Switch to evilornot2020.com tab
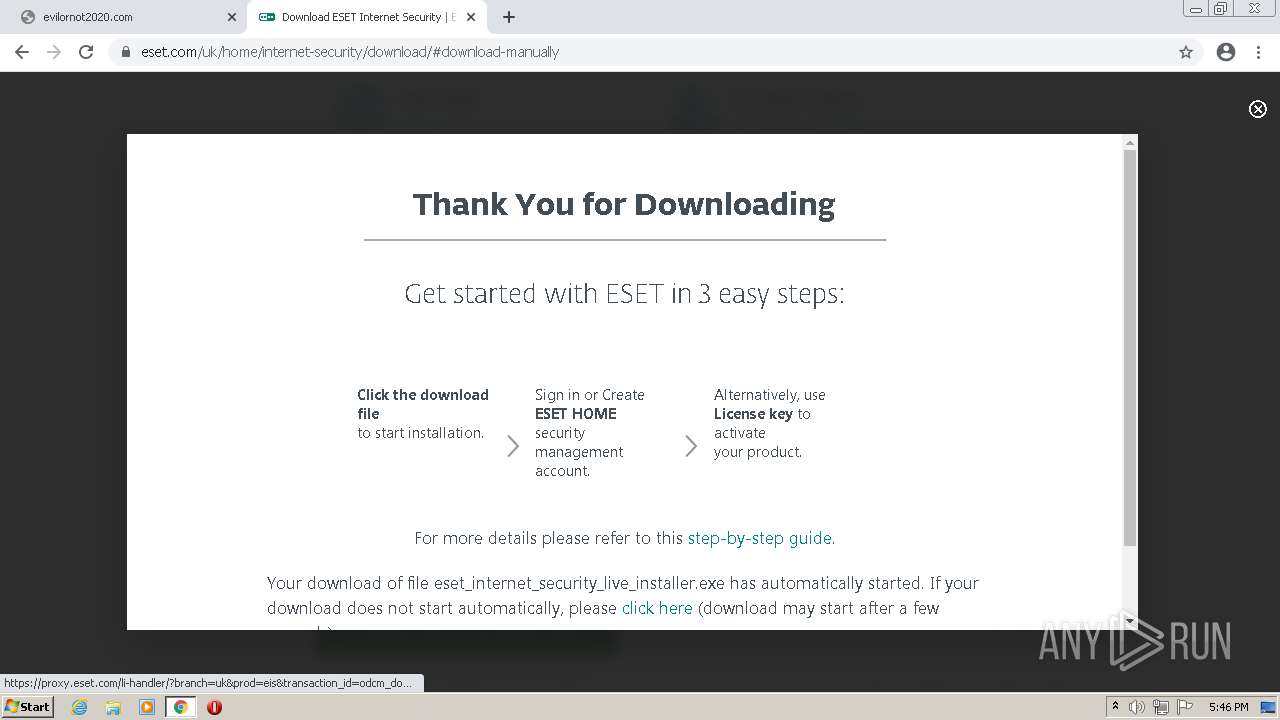 [x=125, y=17]
